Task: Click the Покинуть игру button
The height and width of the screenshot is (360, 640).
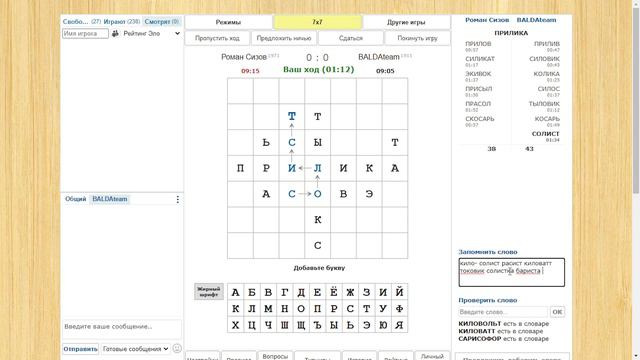Action: tap(417, 38)
